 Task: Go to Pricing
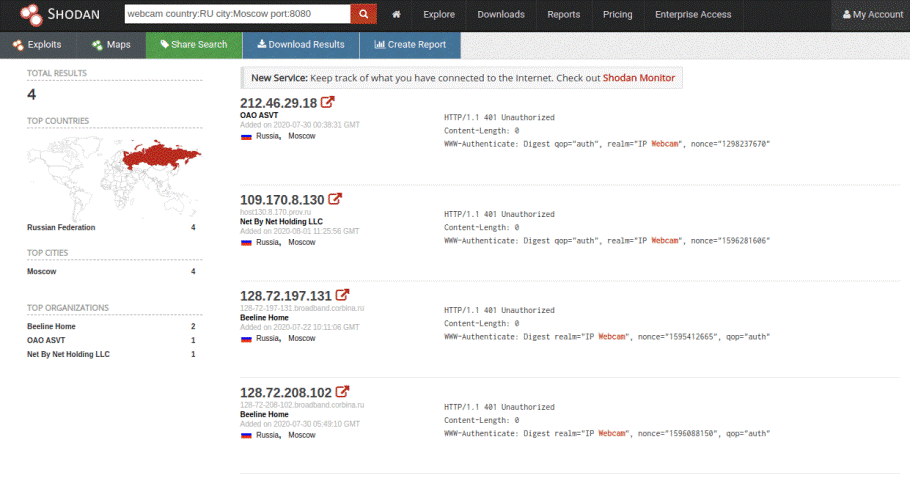click(x=618, y=15)
